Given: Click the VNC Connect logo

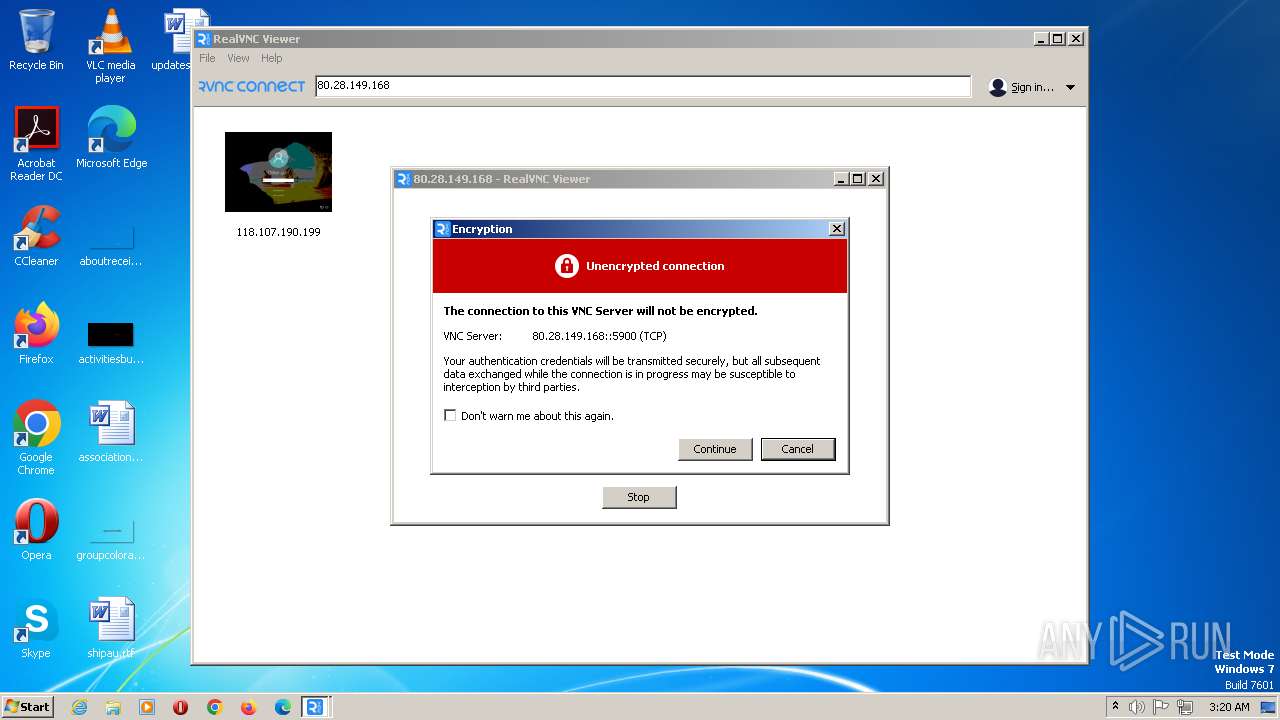Looking at the screenshot, I should pyautogui.click(x=251, y=86).
